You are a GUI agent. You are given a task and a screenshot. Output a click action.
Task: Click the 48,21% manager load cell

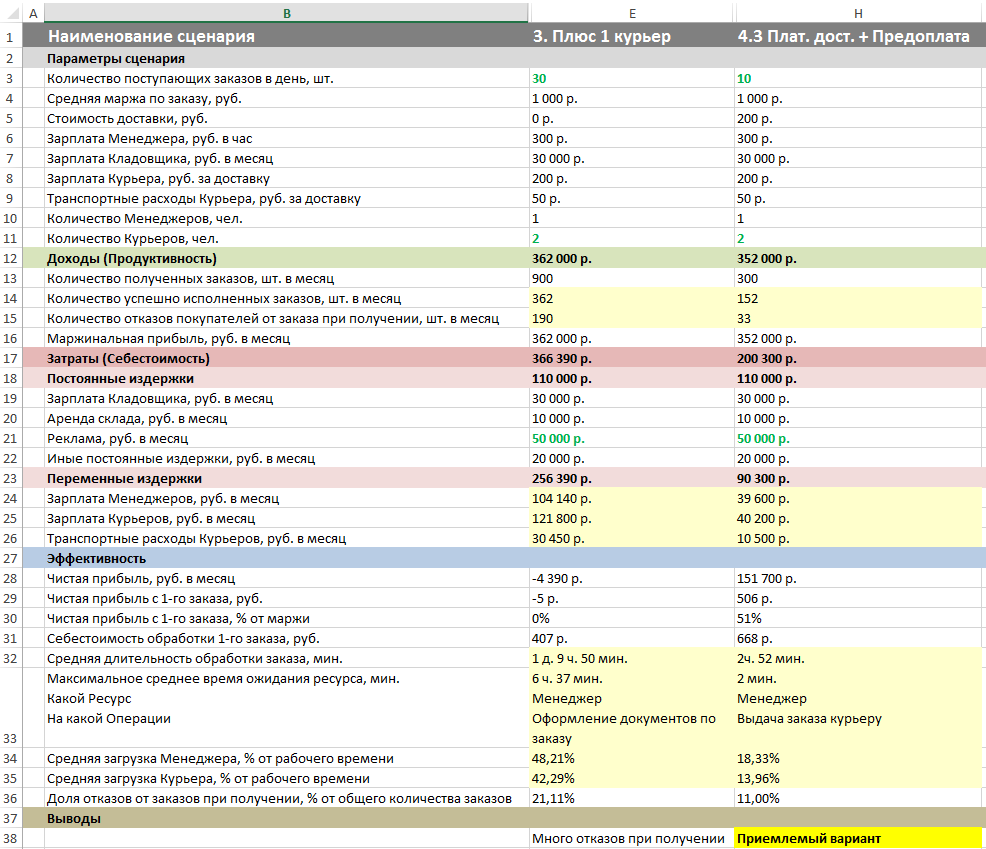(x=632, y=759)
